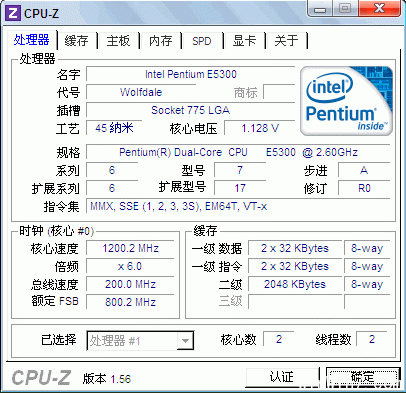Select the 处理器 tab
Viewport: 406px width, 393px height.
pyautogui.click(x=32, y=40)
